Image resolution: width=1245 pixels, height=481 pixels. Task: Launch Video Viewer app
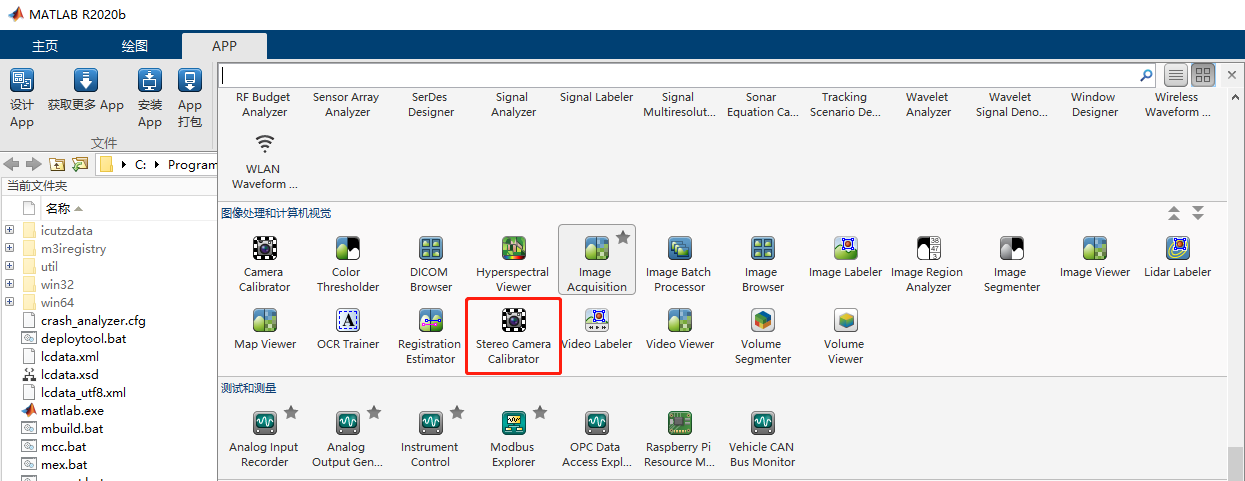pos(680,328)
